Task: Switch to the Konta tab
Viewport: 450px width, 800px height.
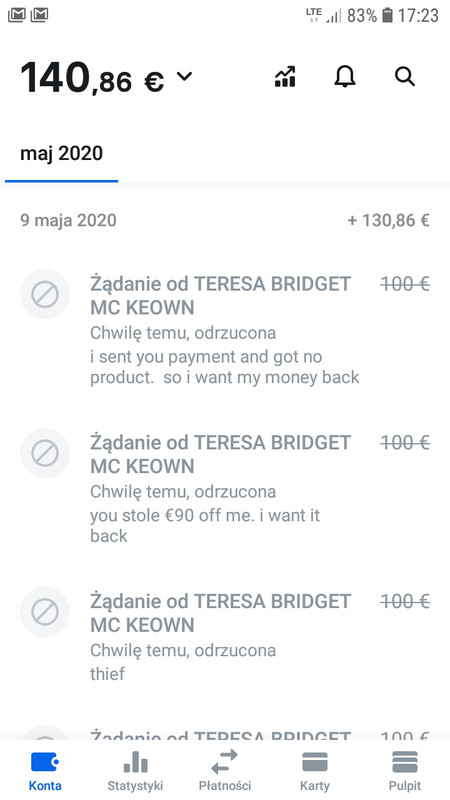Action: coord(45,770)
